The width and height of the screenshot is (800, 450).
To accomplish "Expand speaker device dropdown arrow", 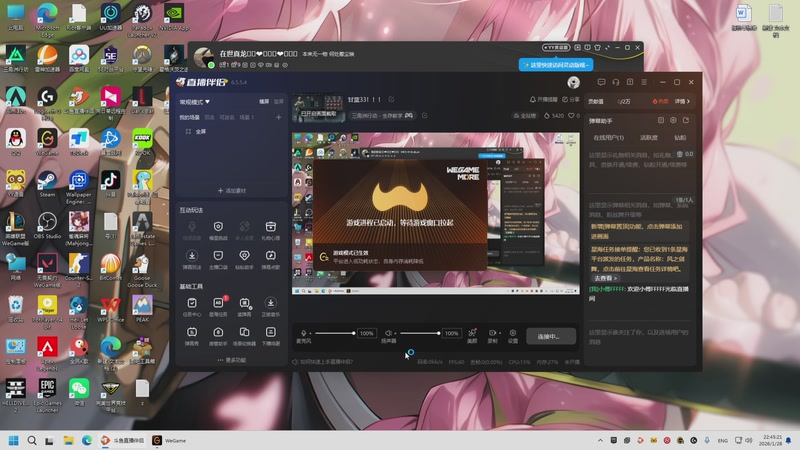I will coord(395,333).
